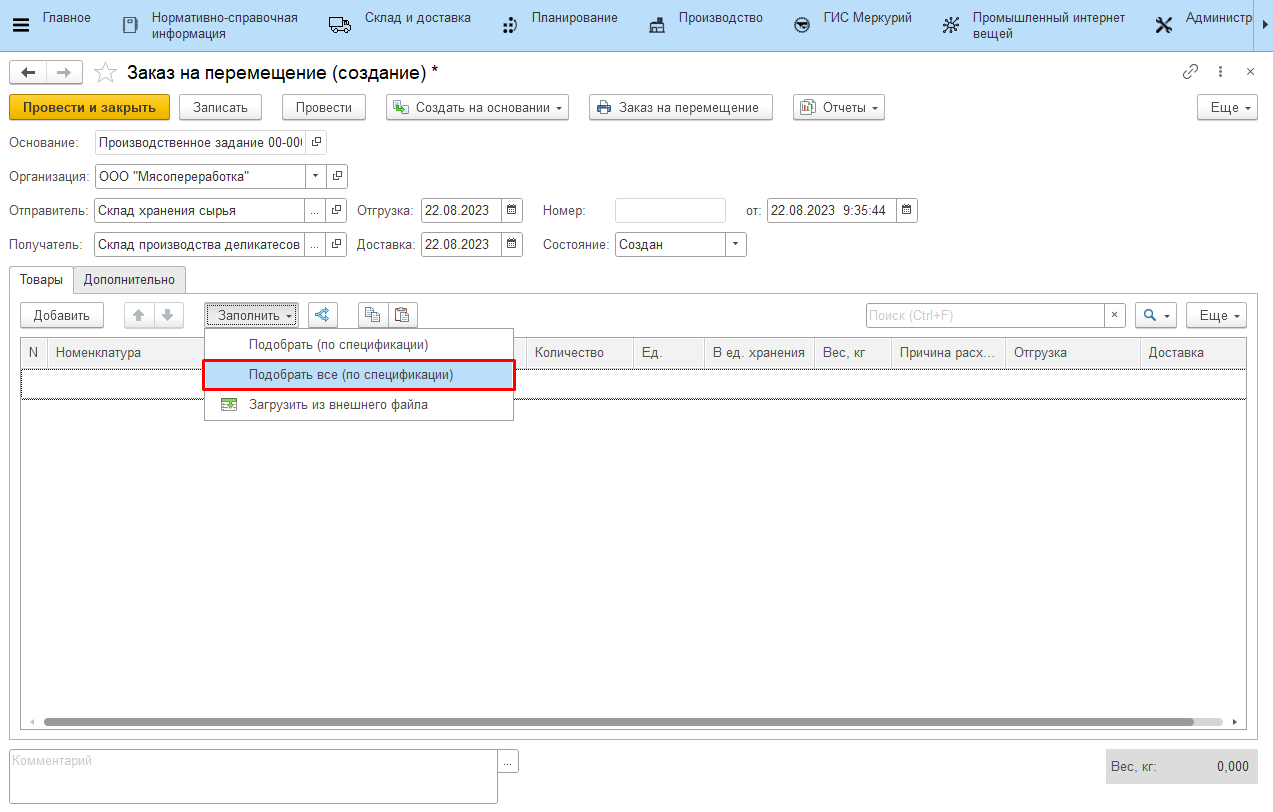
Task: Expand the Организация dropdown arrow
Action: 316,176
